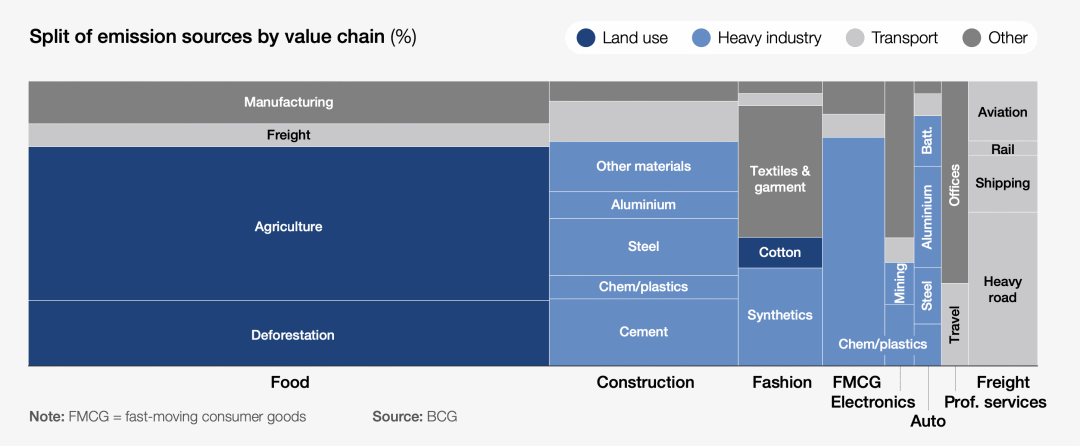The width and height of the screenshot is (1080, 446).
Task: Select the Heavy road segment
Action: point(1002,289)
